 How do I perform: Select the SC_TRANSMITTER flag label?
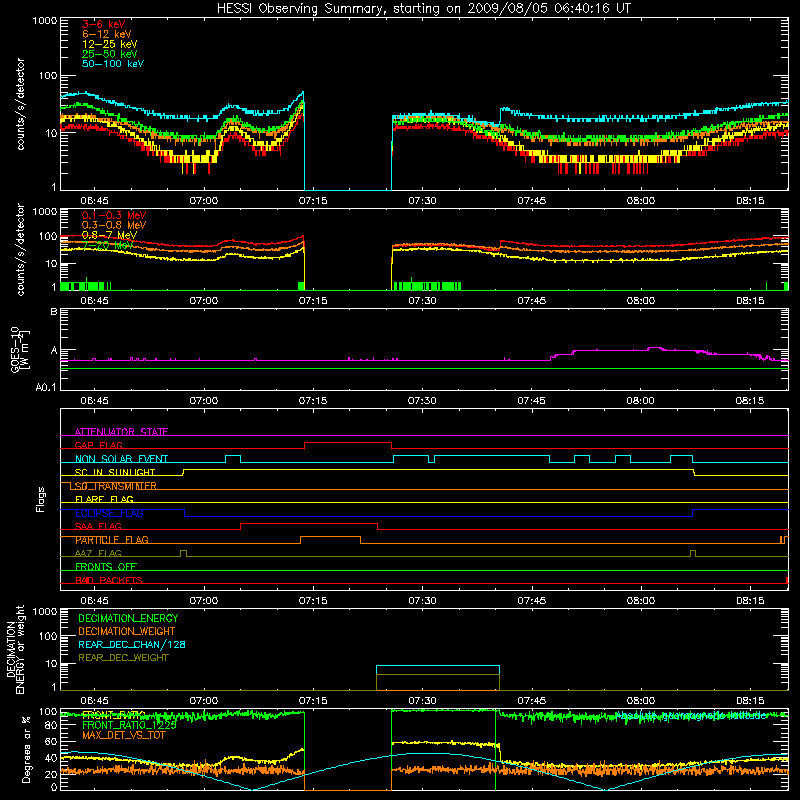coord(116,486)
